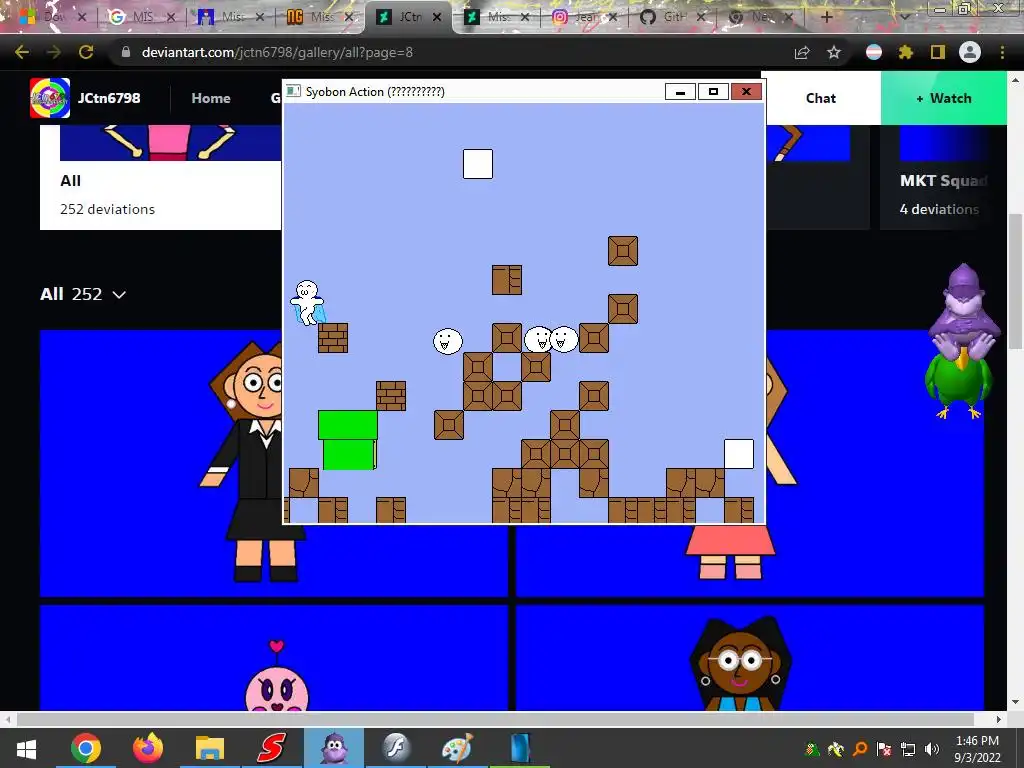The height and width of the screenshot is (768, 1024).
Task: Click the Syobon Action window title icon
Action: [294, 91]
